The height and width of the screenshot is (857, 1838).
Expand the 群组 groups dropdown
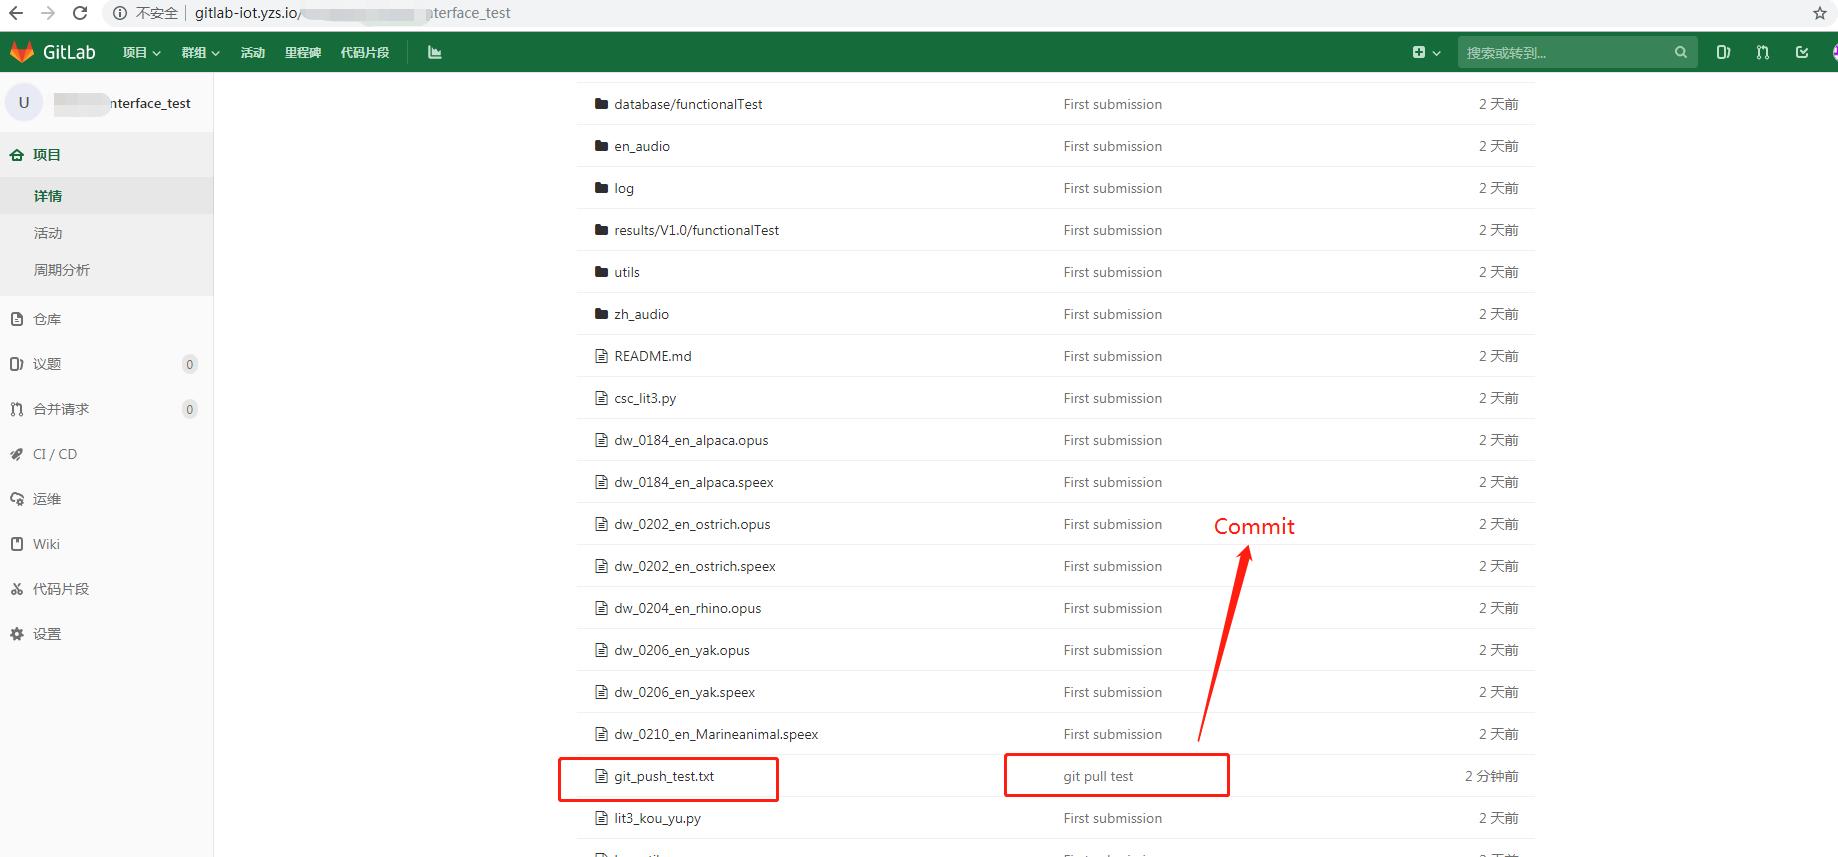[200, 52]
